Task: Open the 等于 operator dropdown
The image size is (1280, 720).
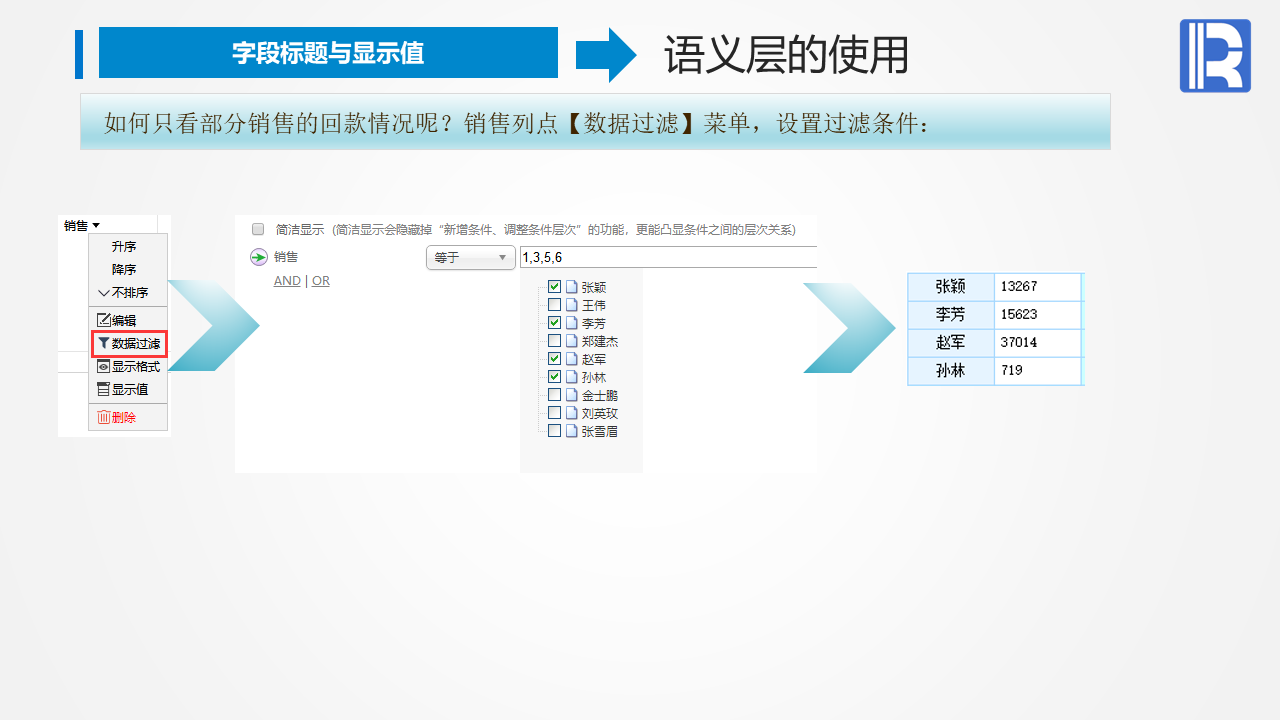Action: click(471, 257)
